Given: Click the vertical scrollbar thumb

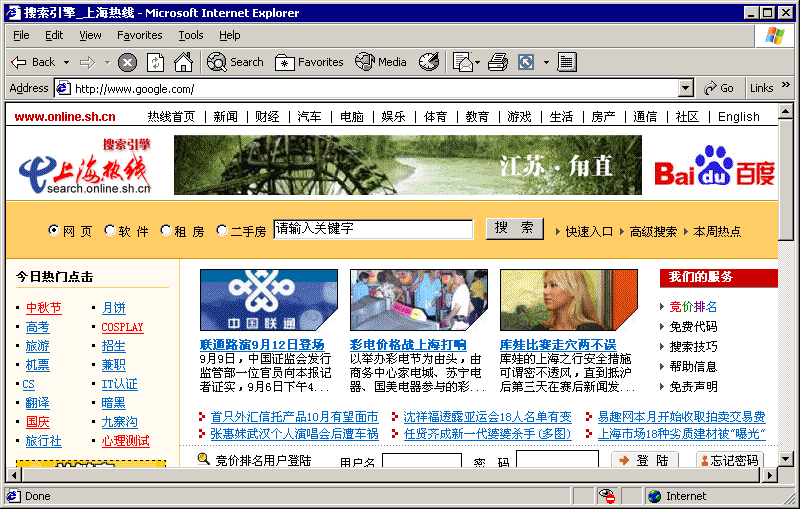Looking at the screenshot, I should click(785, 179).
